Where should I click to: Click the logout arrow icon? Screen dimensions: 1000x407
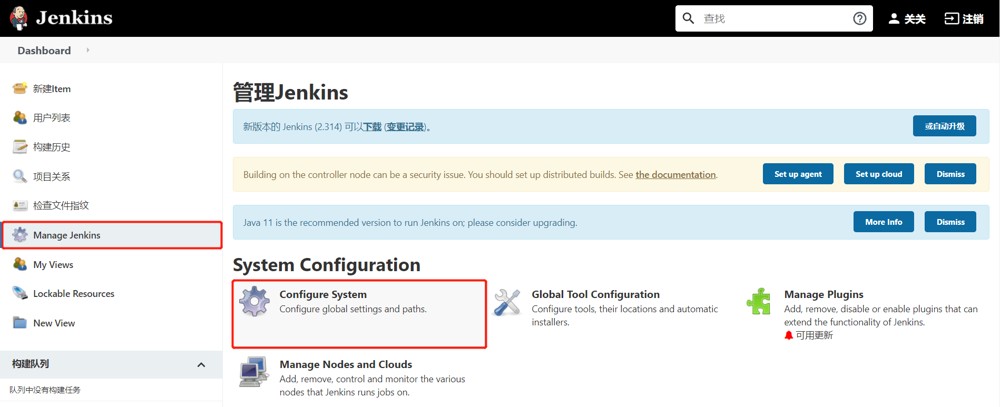tap(952, 18)
